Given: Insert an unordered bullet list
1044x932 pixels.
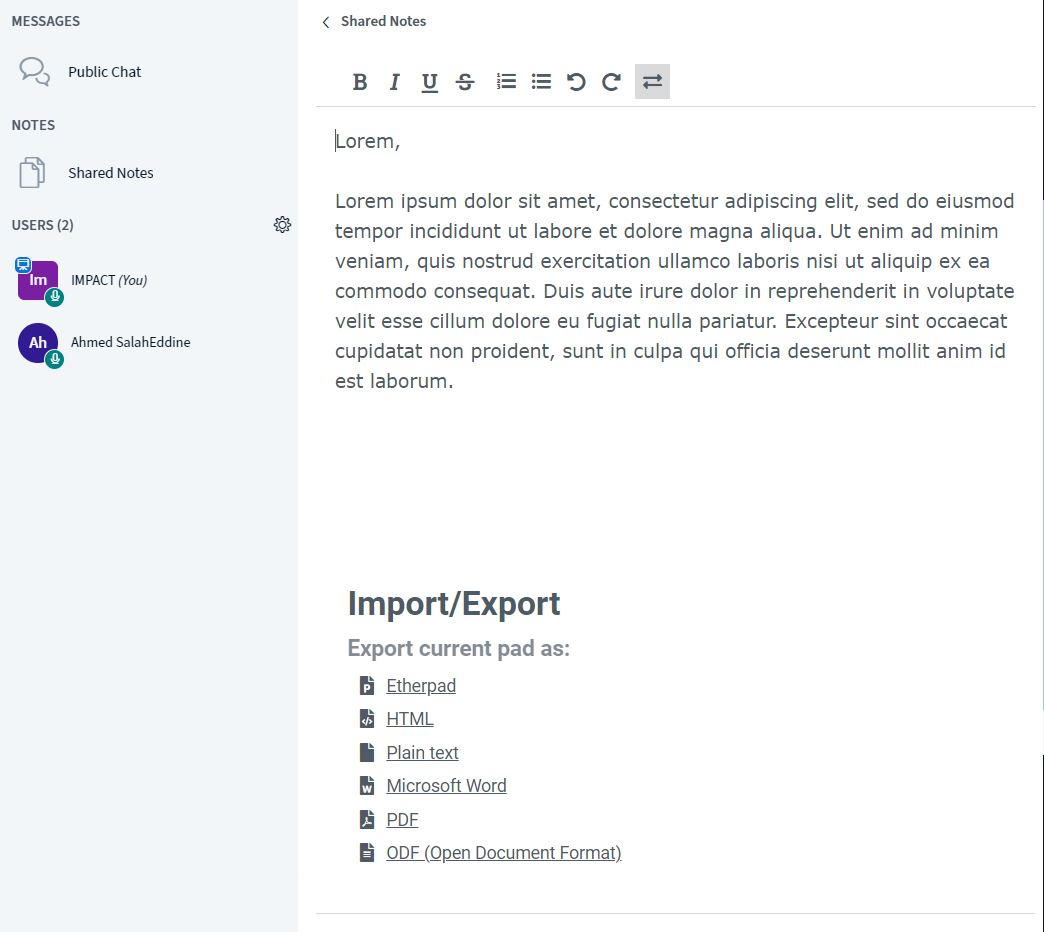Looking at the screenshot, I should [541, 82].
